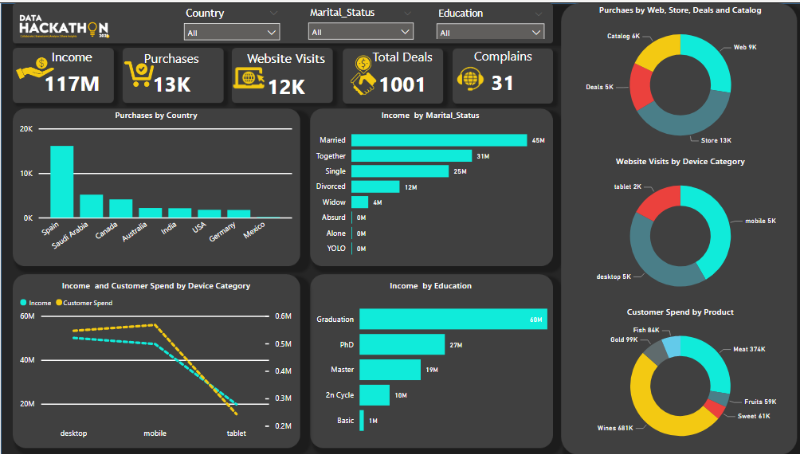Click the Complains headset icon
The image size is (800, 454).
point(467,78)
